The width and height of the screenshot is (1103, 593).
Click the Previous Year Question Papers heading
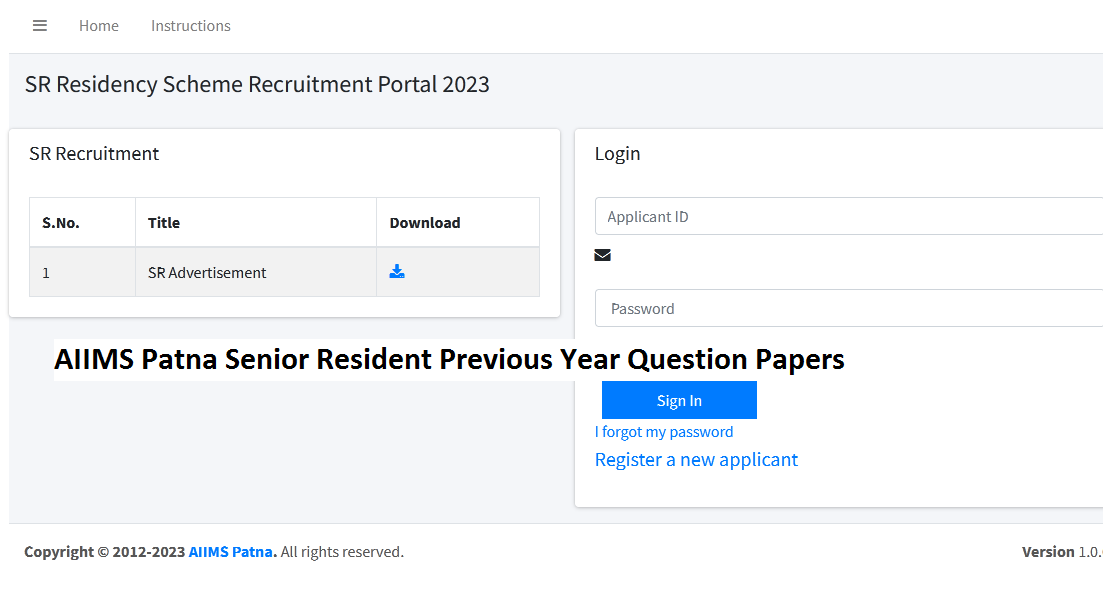click(x=449, y=359)
